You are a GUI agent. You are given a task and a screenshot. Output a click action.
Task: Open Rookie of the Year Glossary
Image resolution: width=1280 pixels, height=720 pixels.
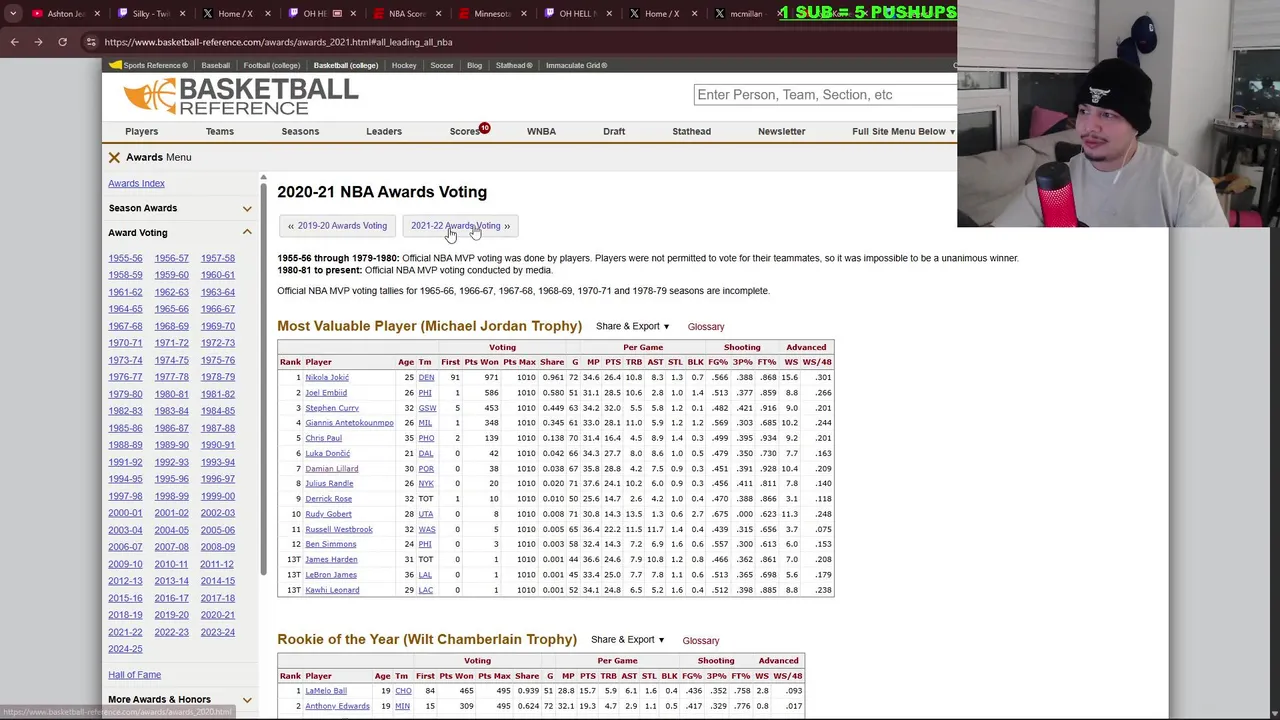tap(701, 640)
